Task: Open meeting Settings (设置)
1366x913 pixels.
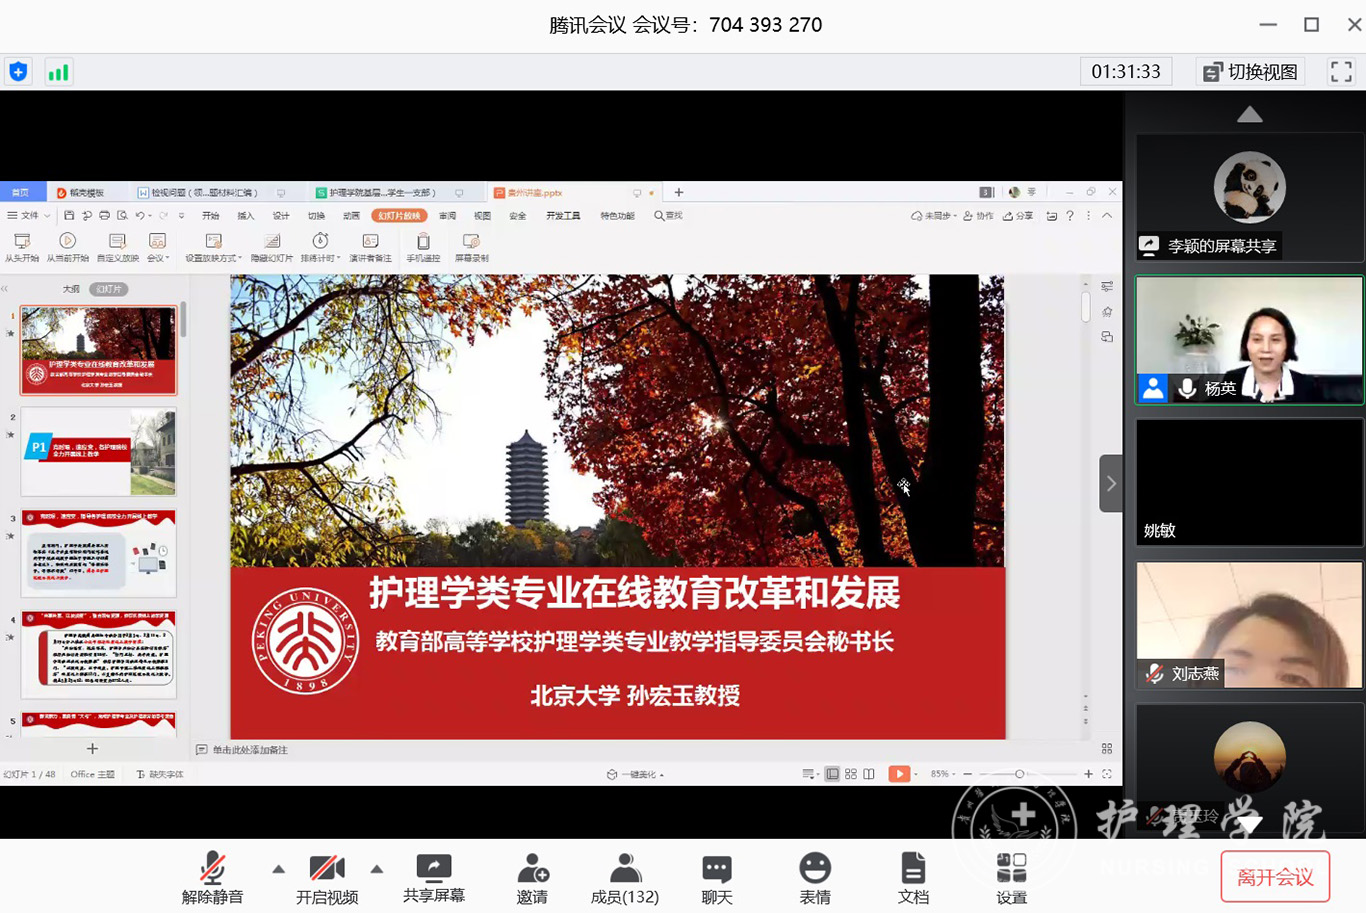Action: (x=1011, y=878)
